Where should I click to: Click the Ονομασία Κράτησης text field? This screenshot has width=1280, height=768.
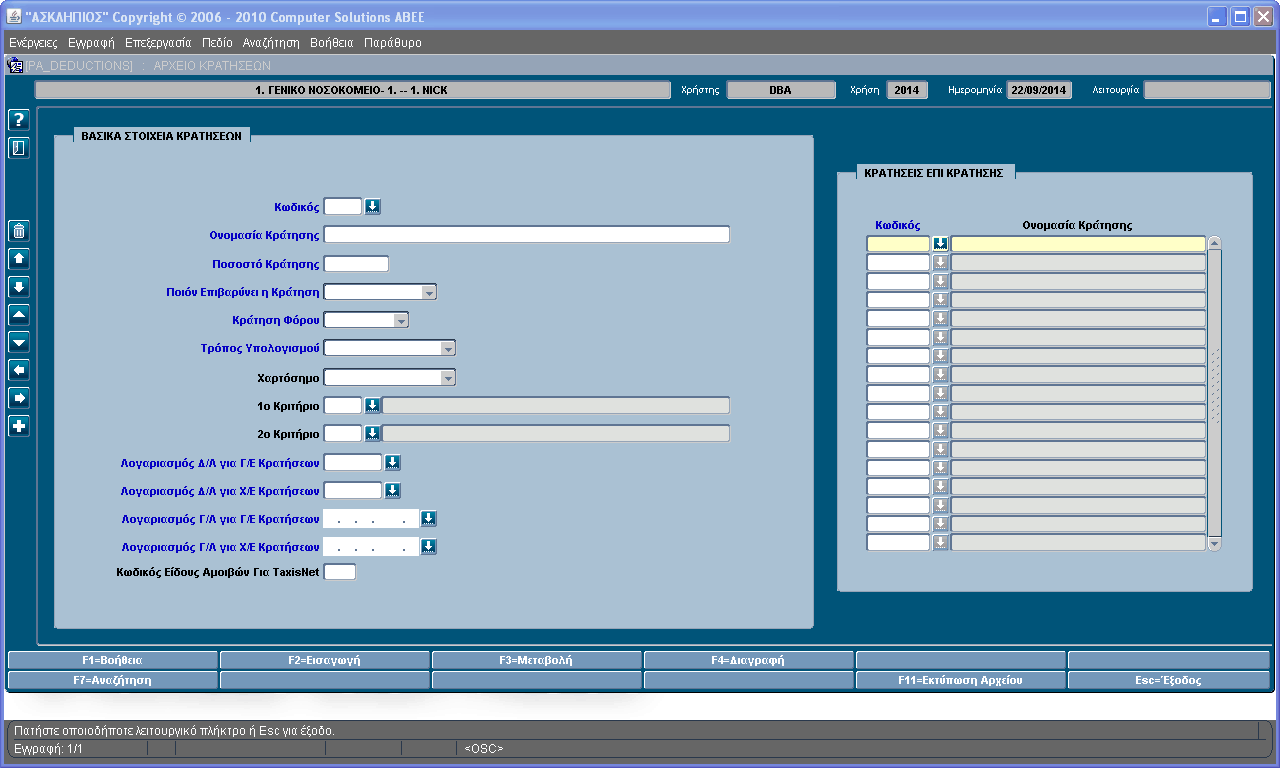[x=527, y=235]
